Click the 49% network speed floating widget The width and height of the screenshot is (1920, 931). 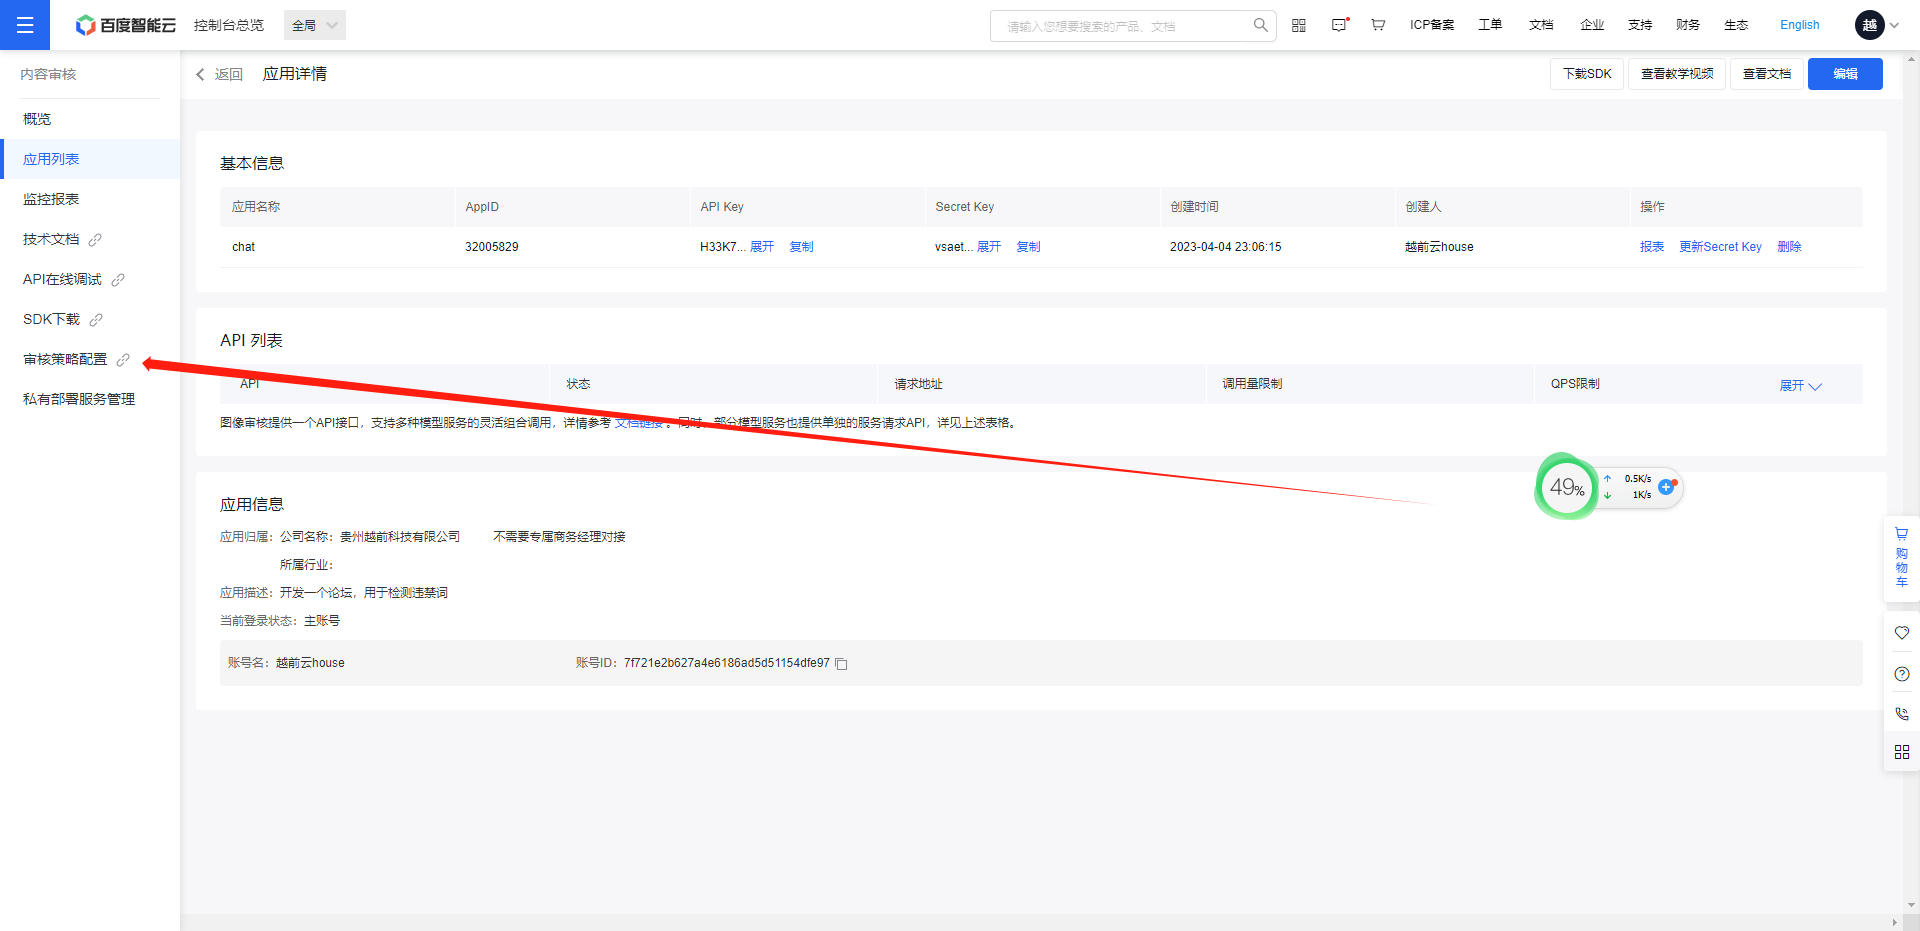tap(1567, 487)
